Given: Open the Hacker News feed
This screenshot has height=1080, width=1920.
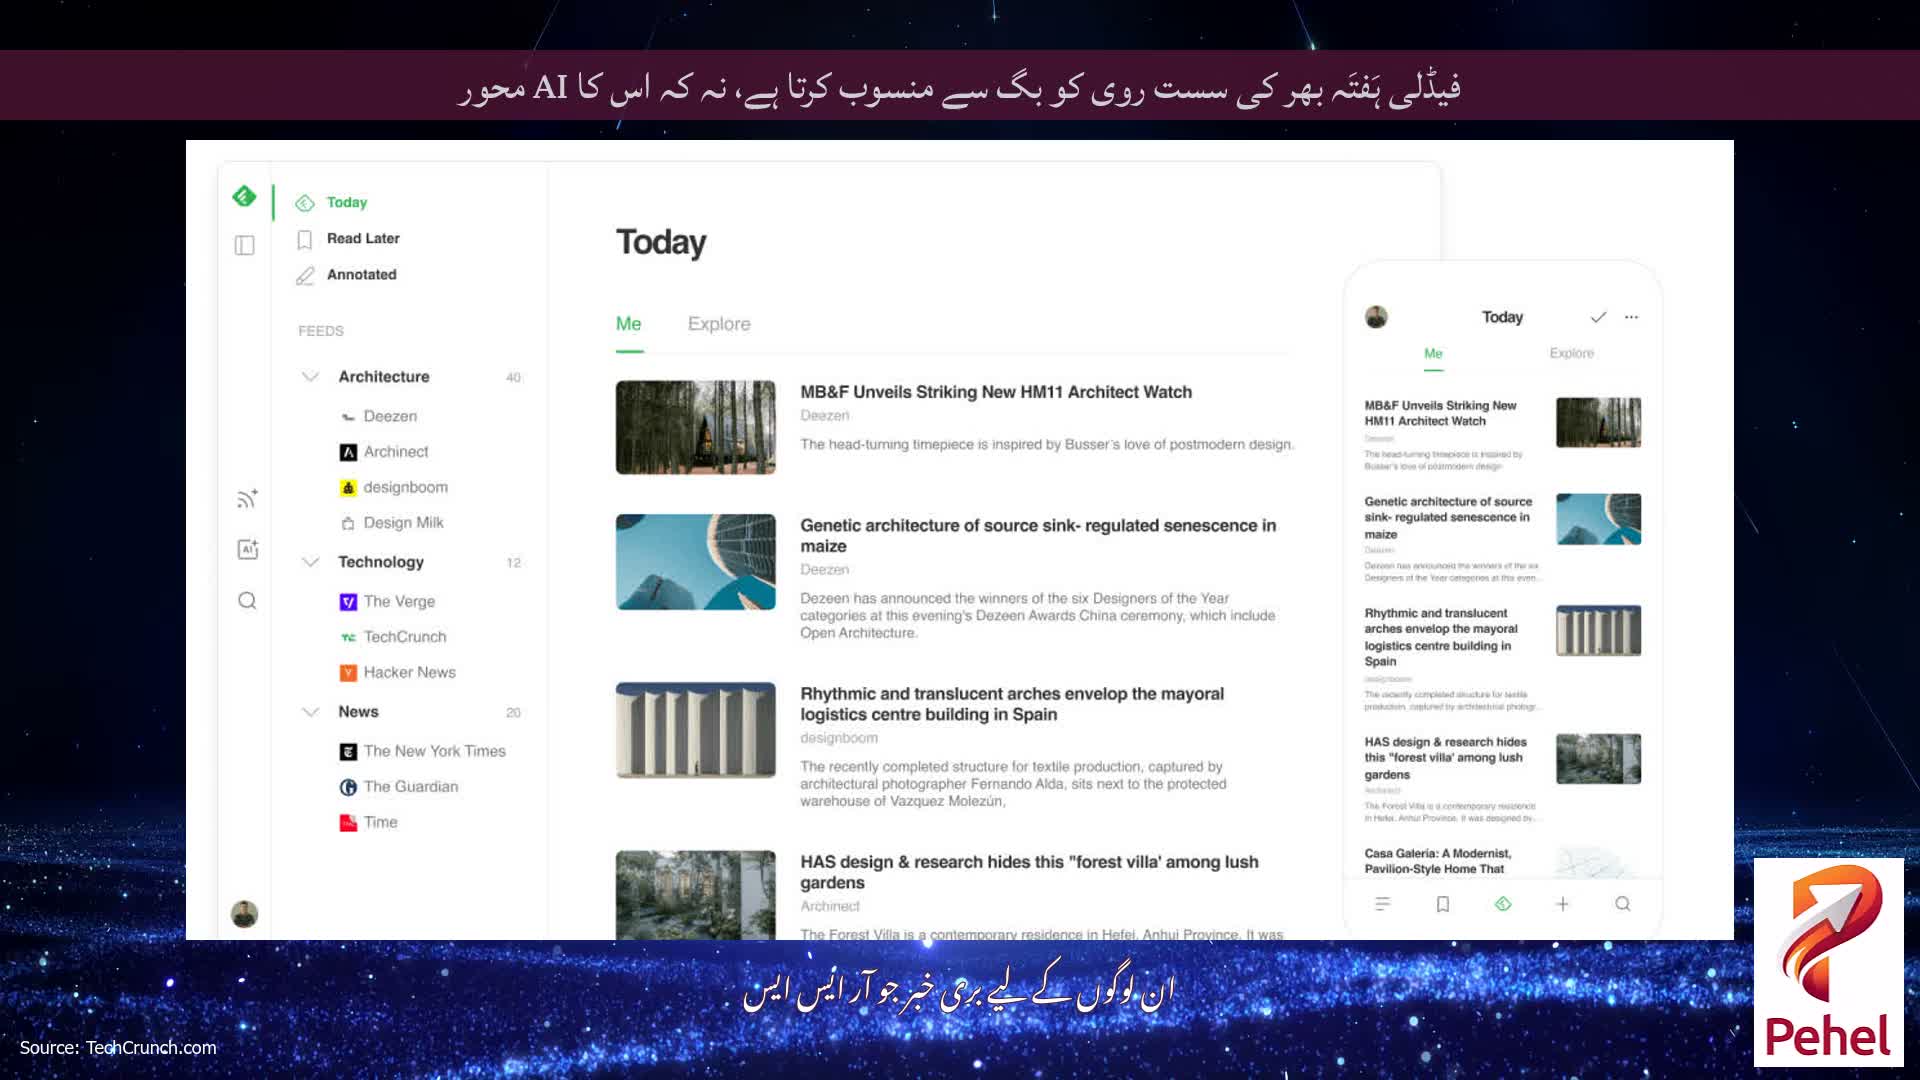Looking at the screenshot, I should point(409,673).
